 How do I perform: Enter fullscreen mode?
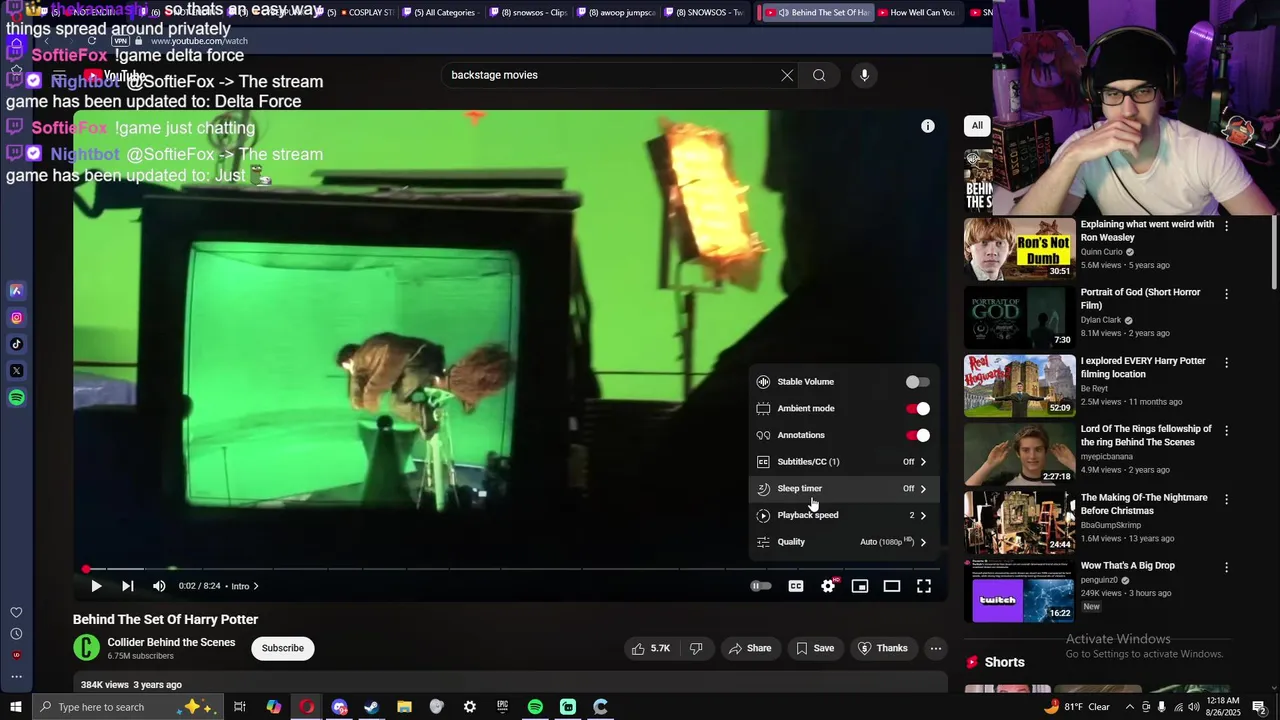tap(924, 586)
